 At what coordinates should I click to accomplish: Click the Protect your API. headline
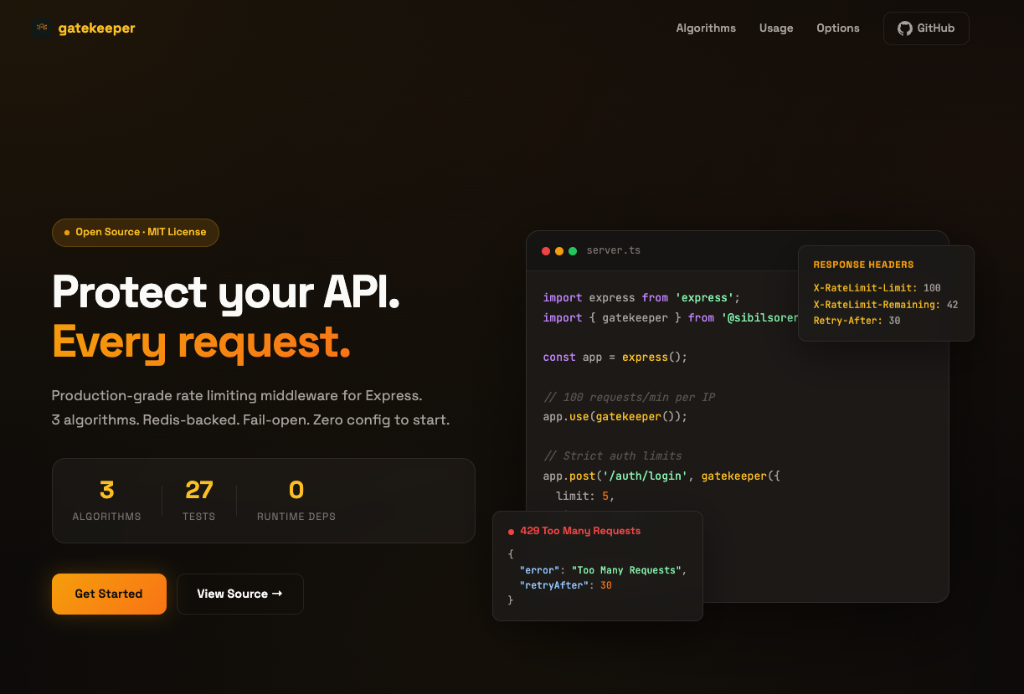pyautogui.click(x=226, y=291)
